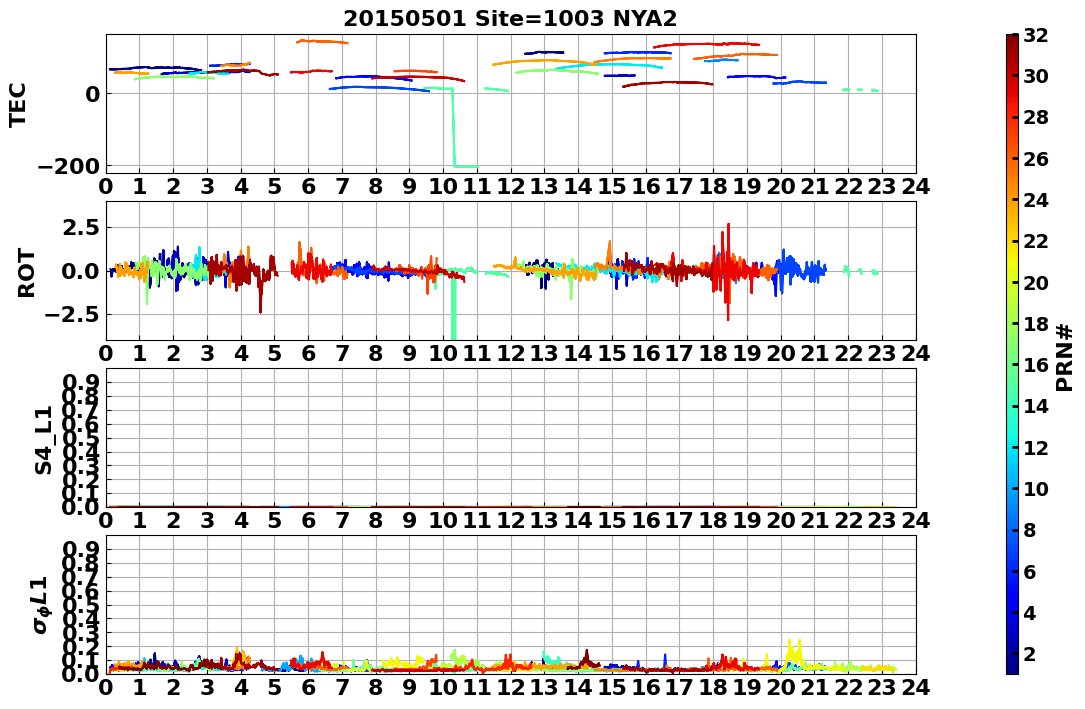The height and width of the screenshot is (709, 1085).
Task: Select the colorbar tick label 12
Action: coord(1036,448)
